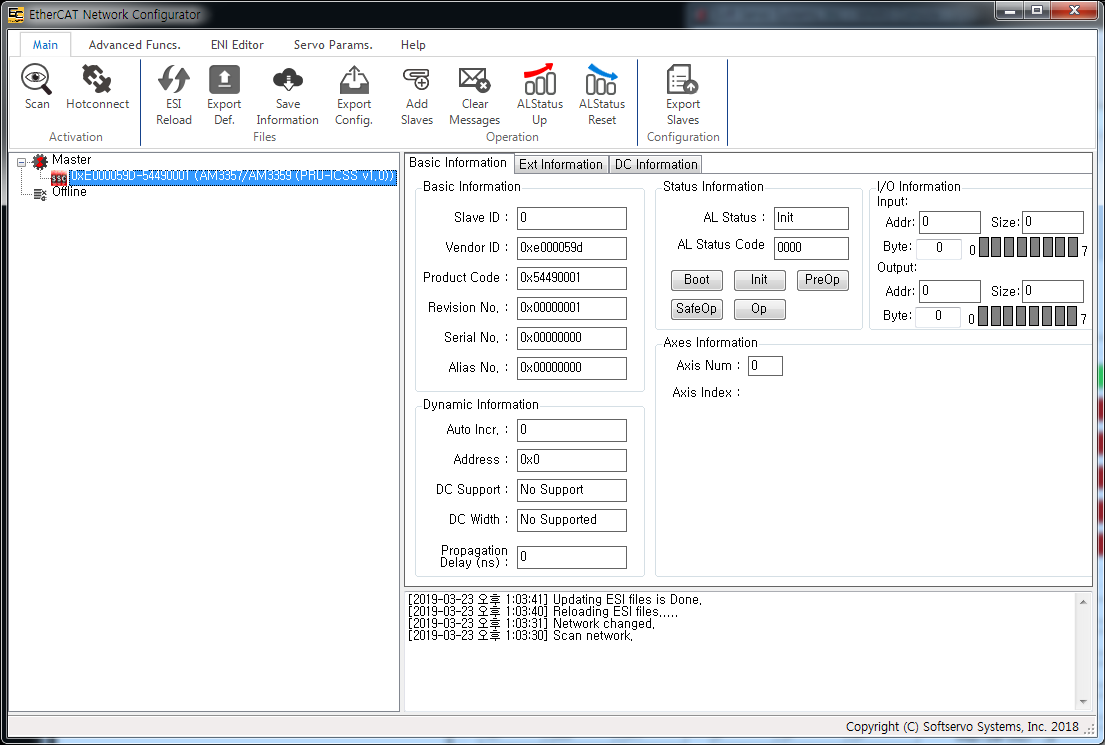This screenshot has width=1105, height=745.
Task: Click the Auto Incr. field
Action: coord(572,430)
